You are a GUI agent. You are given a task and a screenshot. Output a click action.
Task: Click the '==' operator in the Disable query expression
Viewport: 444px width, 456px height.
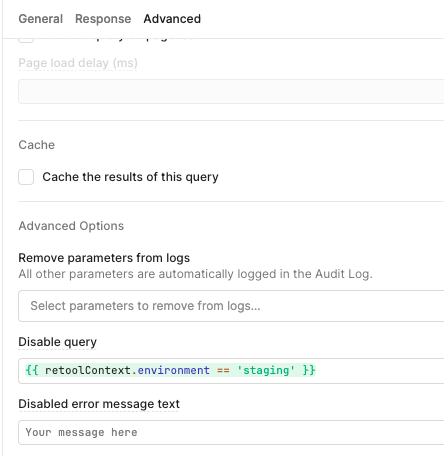pos(223,370)
